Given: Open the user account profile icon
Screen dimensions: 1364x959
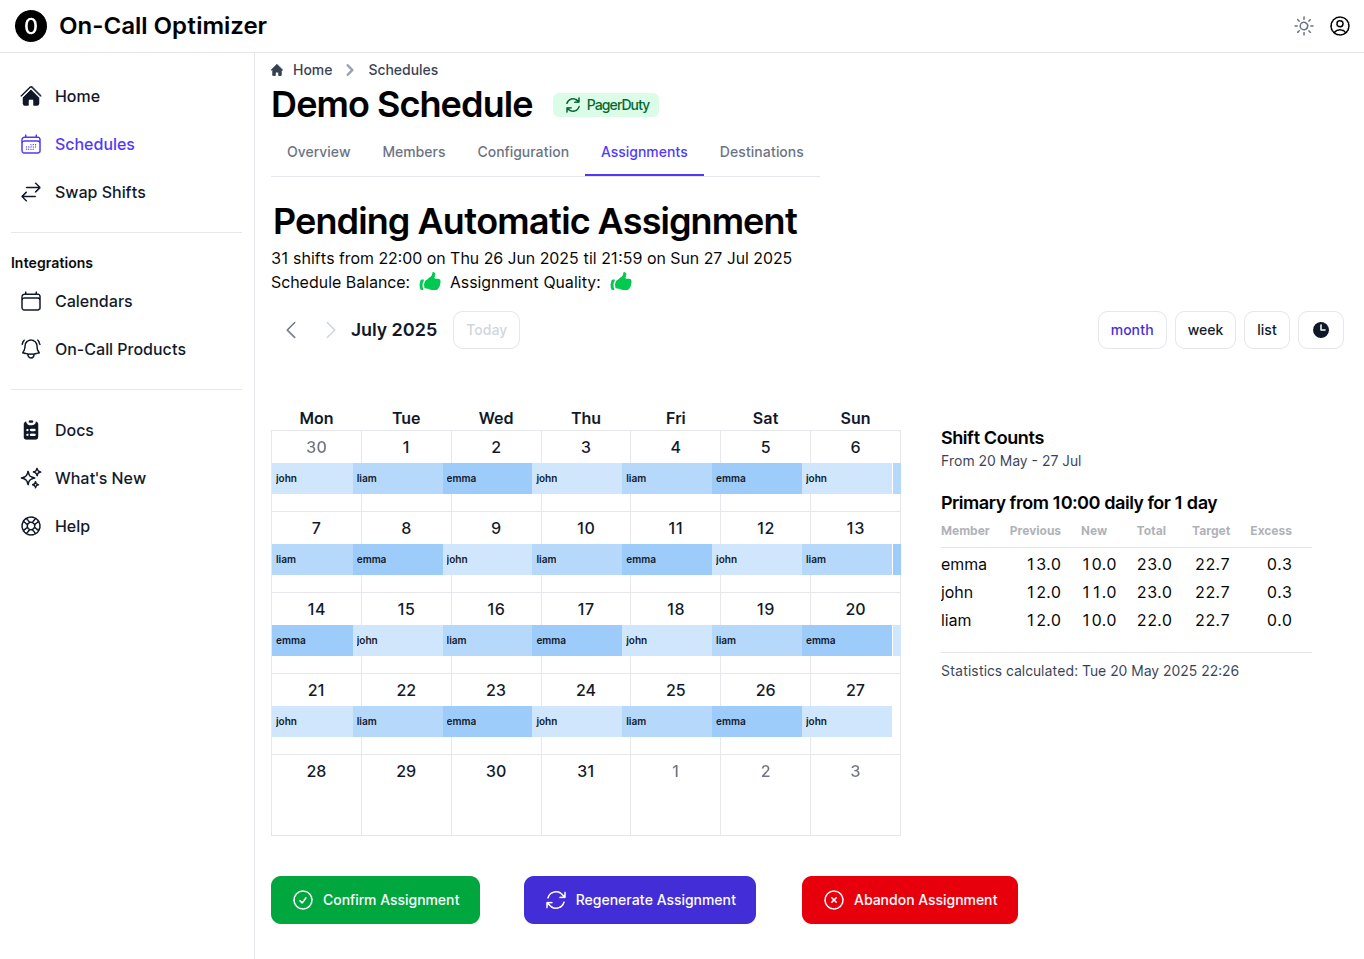Looking at the screenshot, I should (1340, 26).
